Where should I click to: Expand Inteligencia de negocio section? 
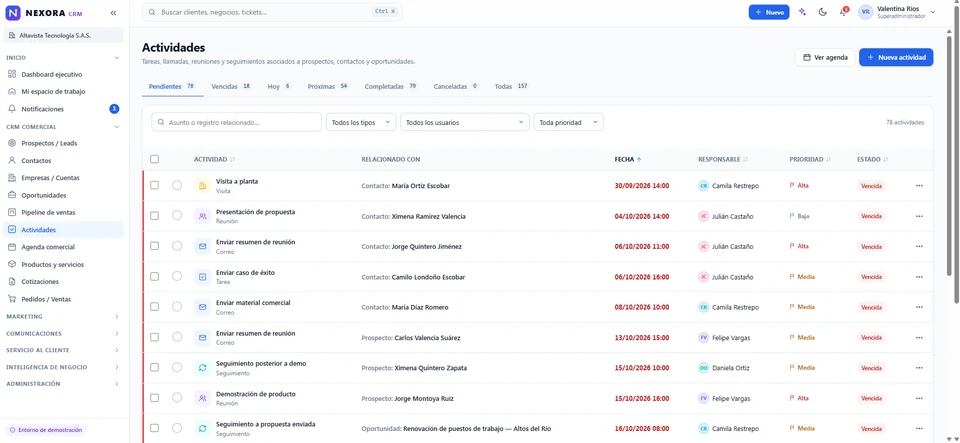pyautogui.click(x=62, y=367)
